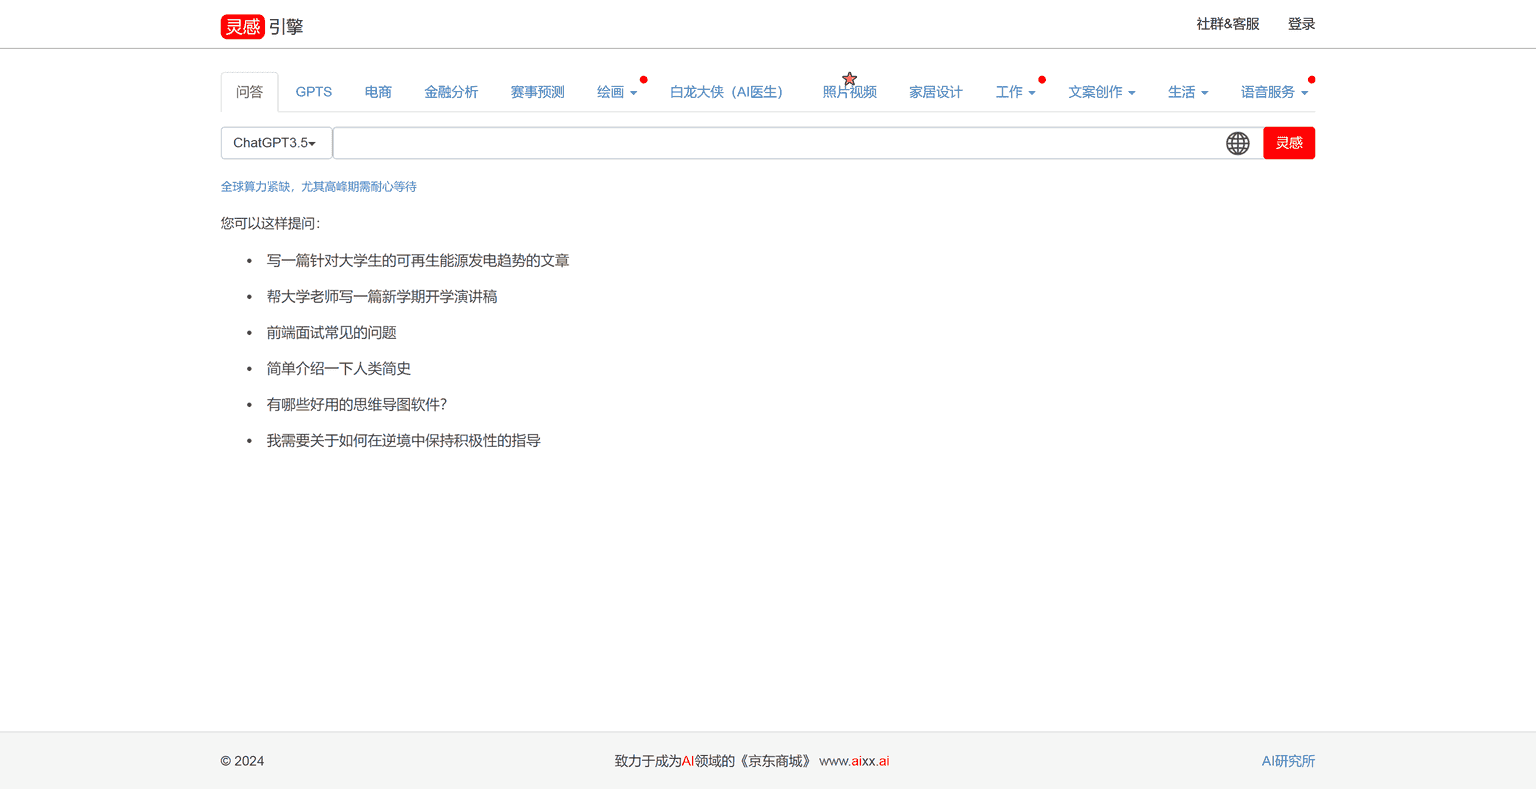
Task: Open the 社群&客服 link
Action: pos(1228,24)
